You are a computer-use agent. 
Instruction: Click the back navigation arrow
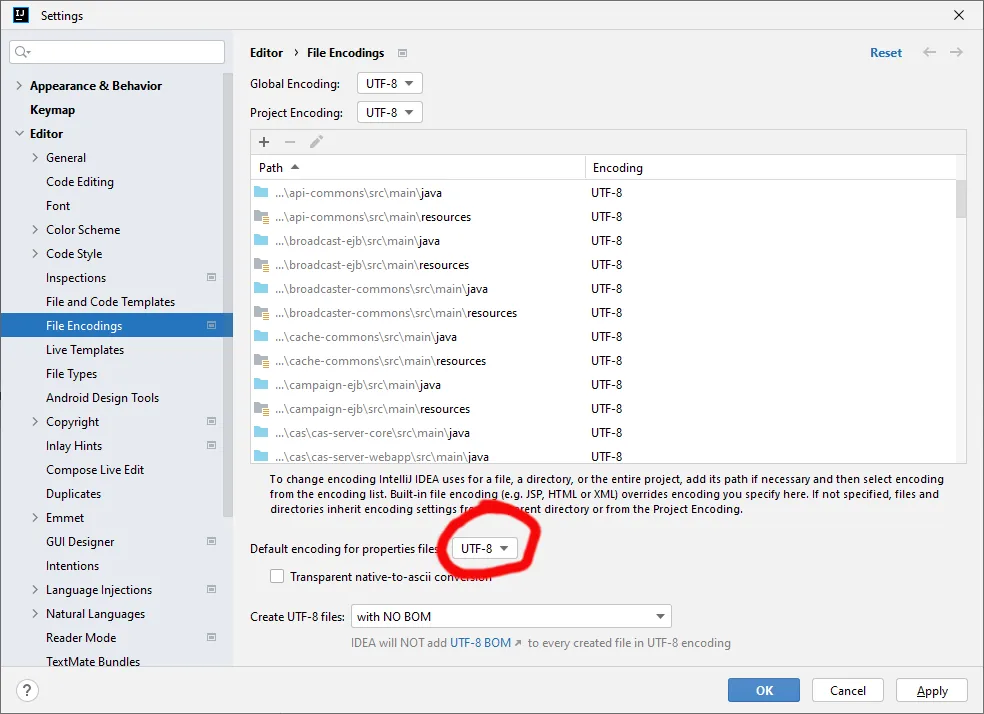pyautogui.click(x=929, y=52)
